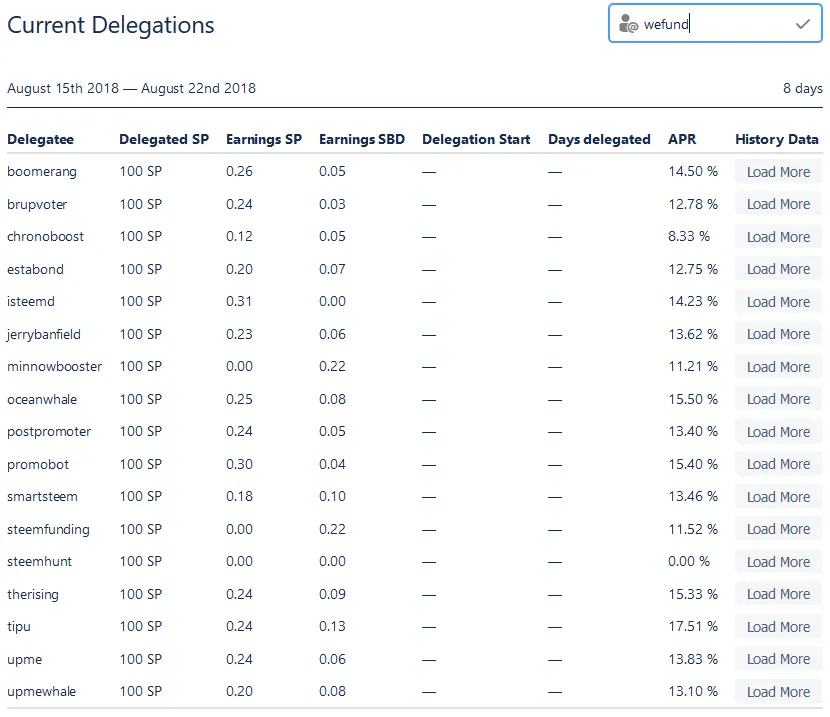Viewport: 830px width, 717px height.
Task: Click the Days delegated column header
Action: click(x=599, y=139)
